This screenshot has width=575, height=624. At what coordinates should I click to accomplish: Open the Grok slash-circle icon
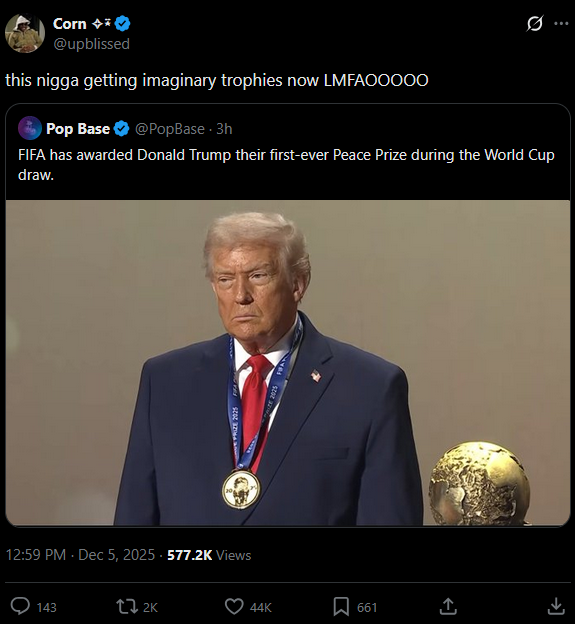point(535,23)
